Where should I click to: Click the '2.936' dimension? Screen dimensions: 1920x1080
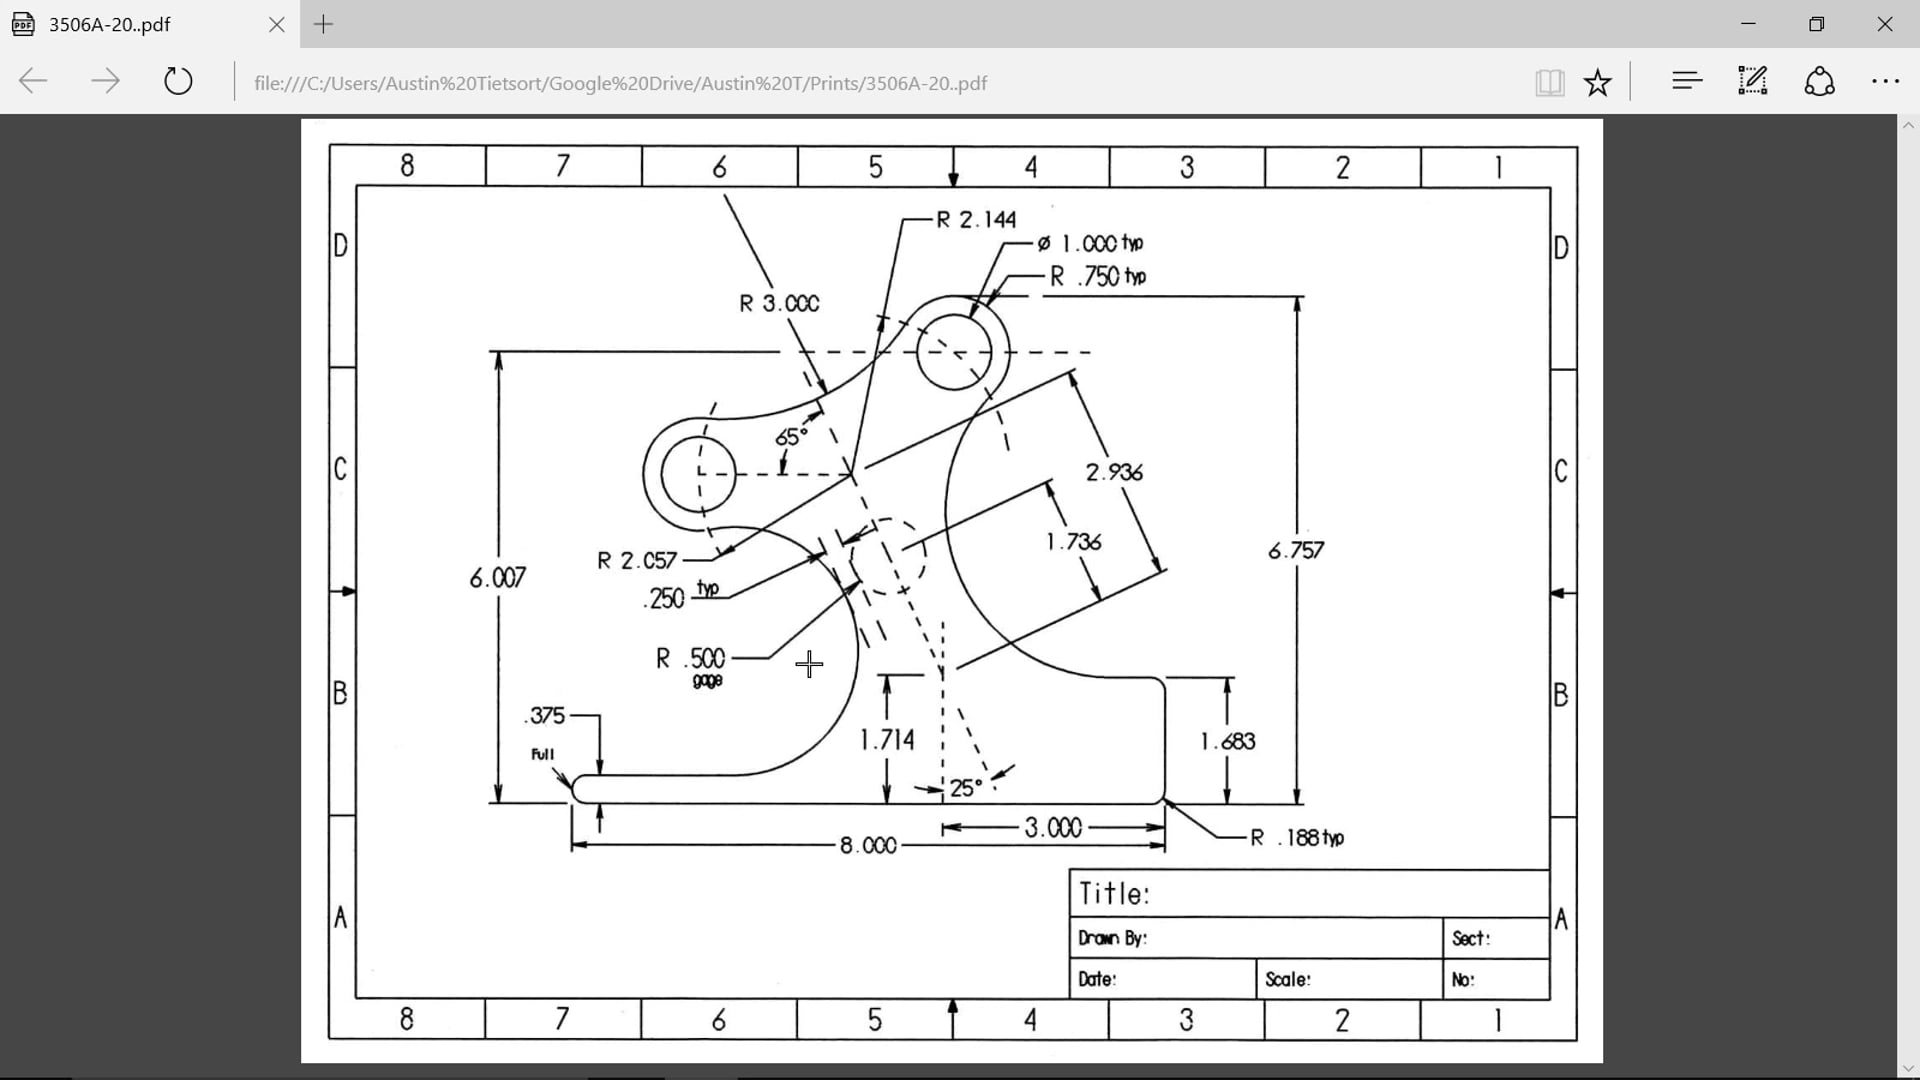pyautogui.click(x=1115, y=472)
